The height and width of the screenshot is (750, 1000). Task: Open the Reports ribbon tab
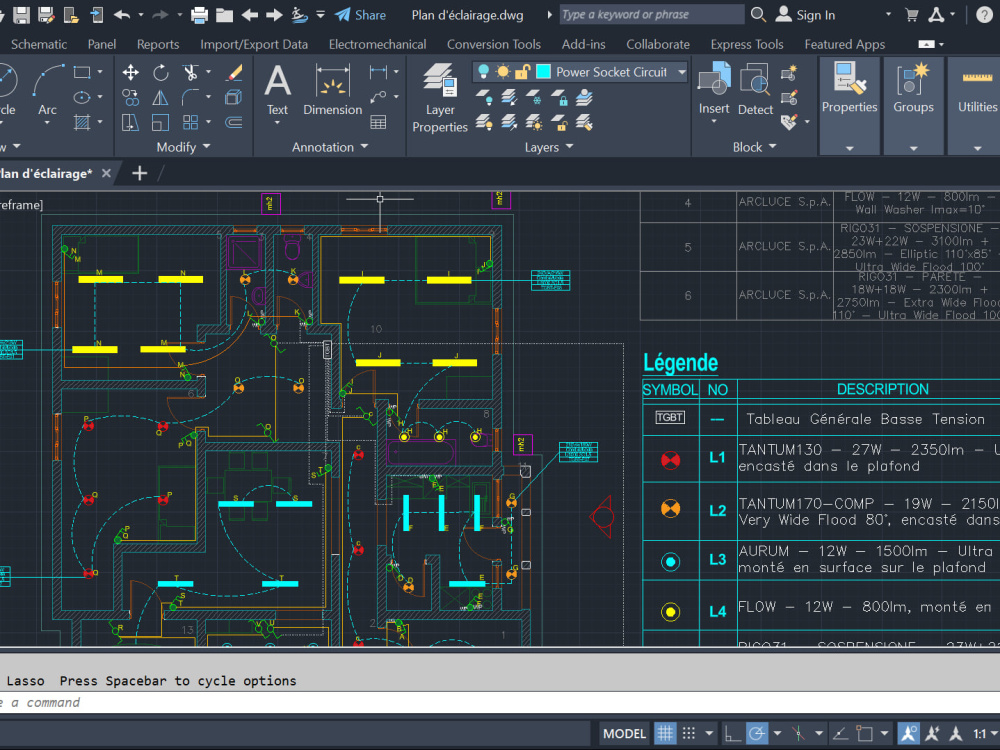pyautogui.click(x=158, y=44)
